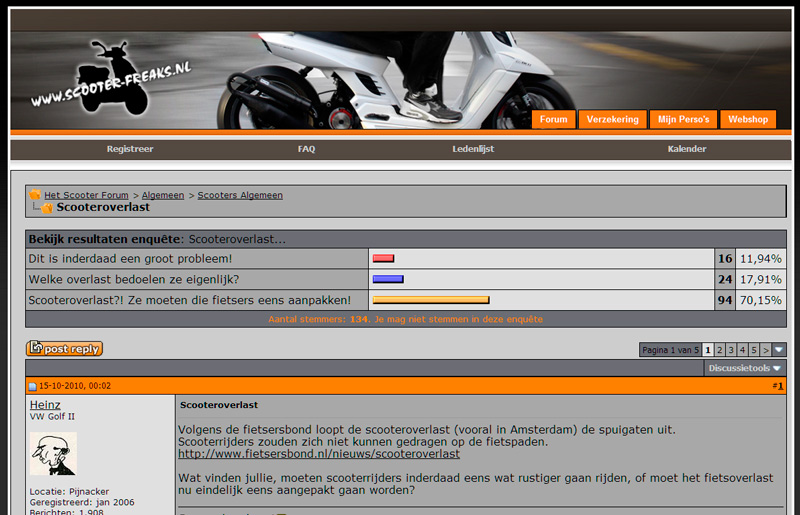Select poll option about fietsers aanpakken
800x515 pixels.
(190, 300)
